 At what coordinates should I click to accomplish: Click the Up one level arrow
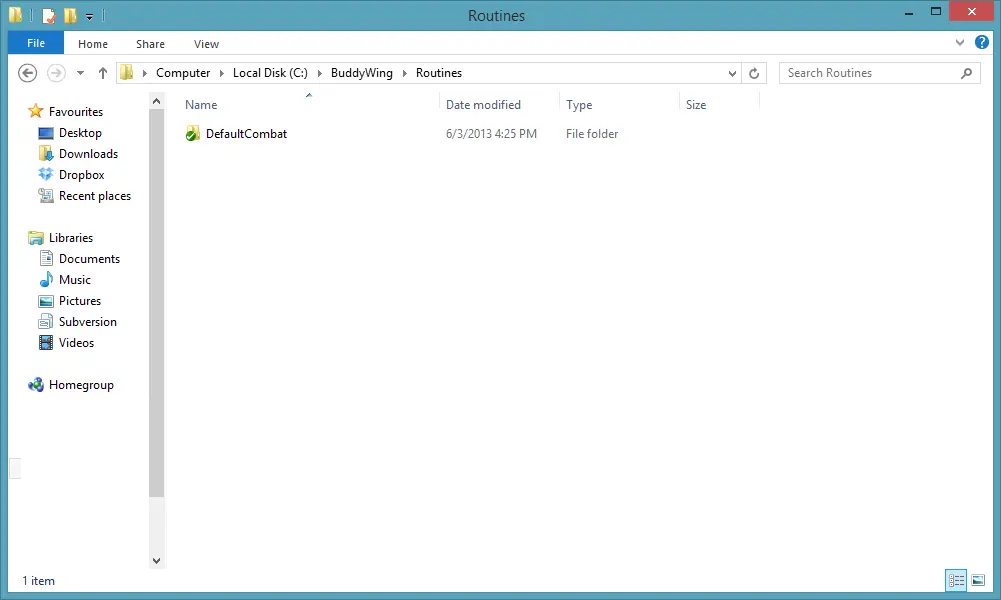[x=102, y=73]
